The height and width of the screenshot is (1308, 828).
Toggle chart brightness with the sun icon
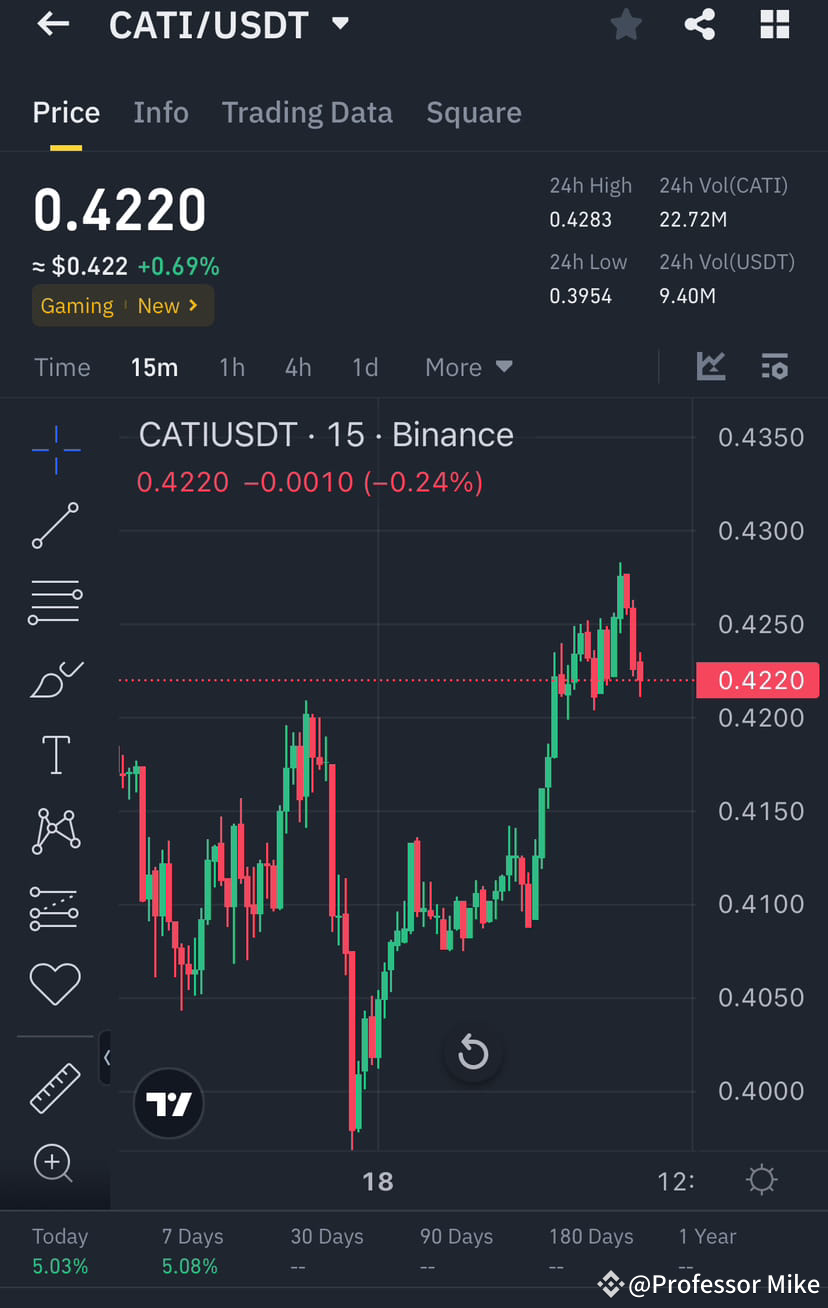(x=761, y=1180)
